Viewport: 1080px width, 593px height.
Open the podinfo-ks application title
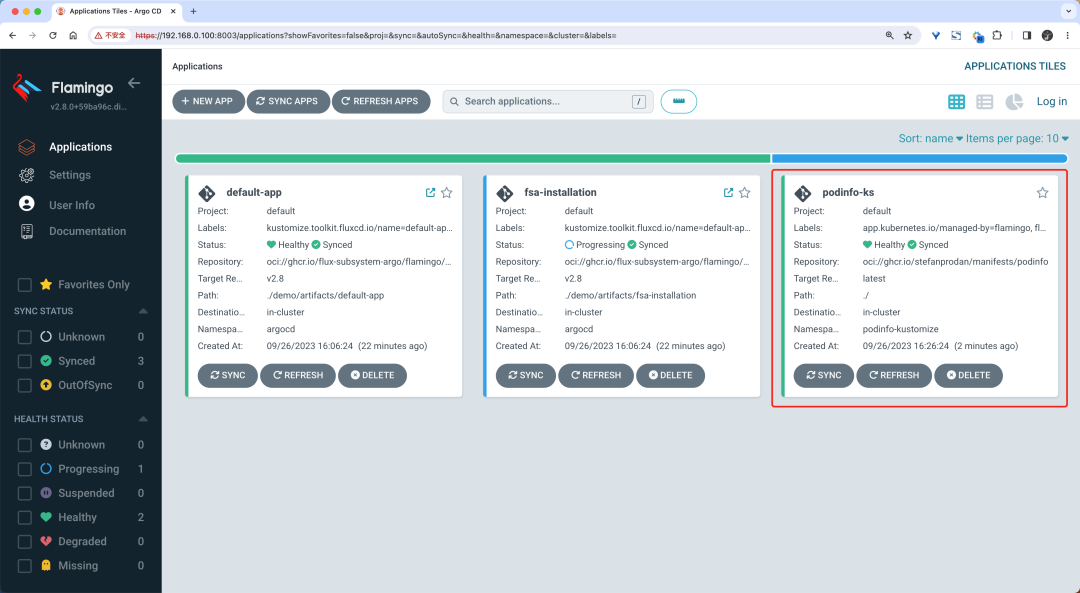(848, 193)
